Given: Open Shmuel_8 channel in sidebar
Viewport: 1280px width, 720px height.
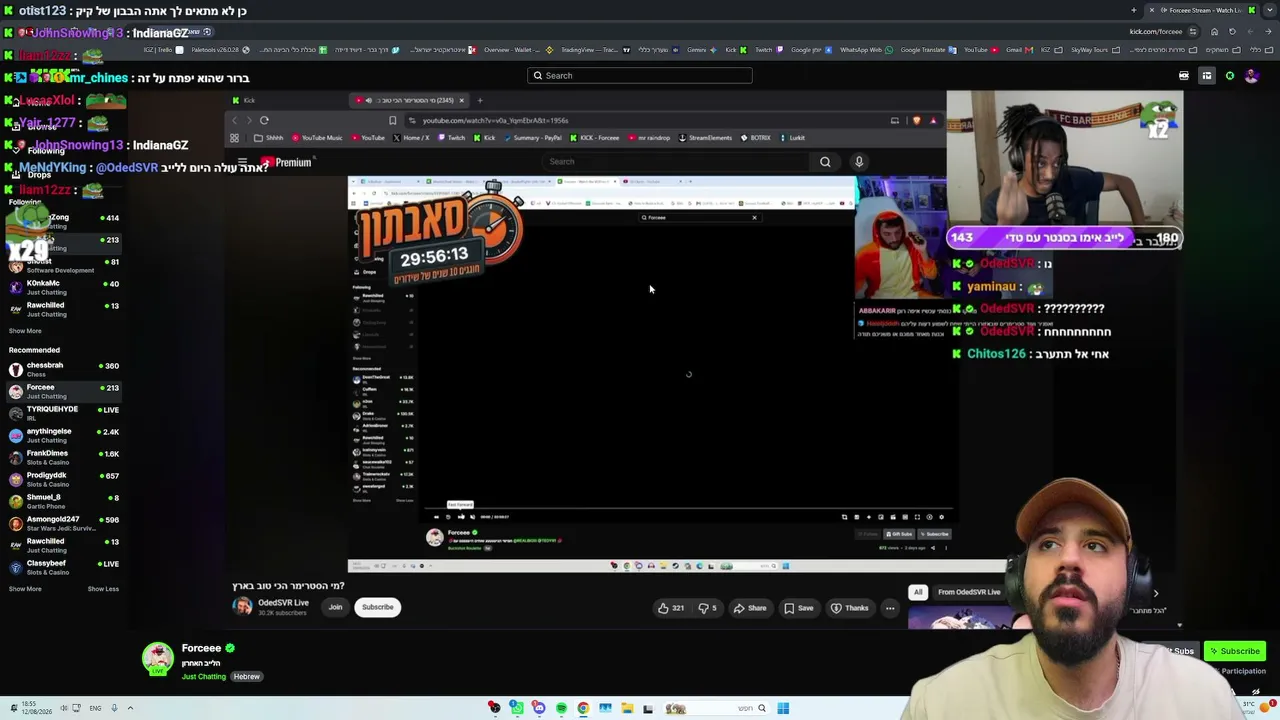Looking at the screenshot, I should coord(63,501).
